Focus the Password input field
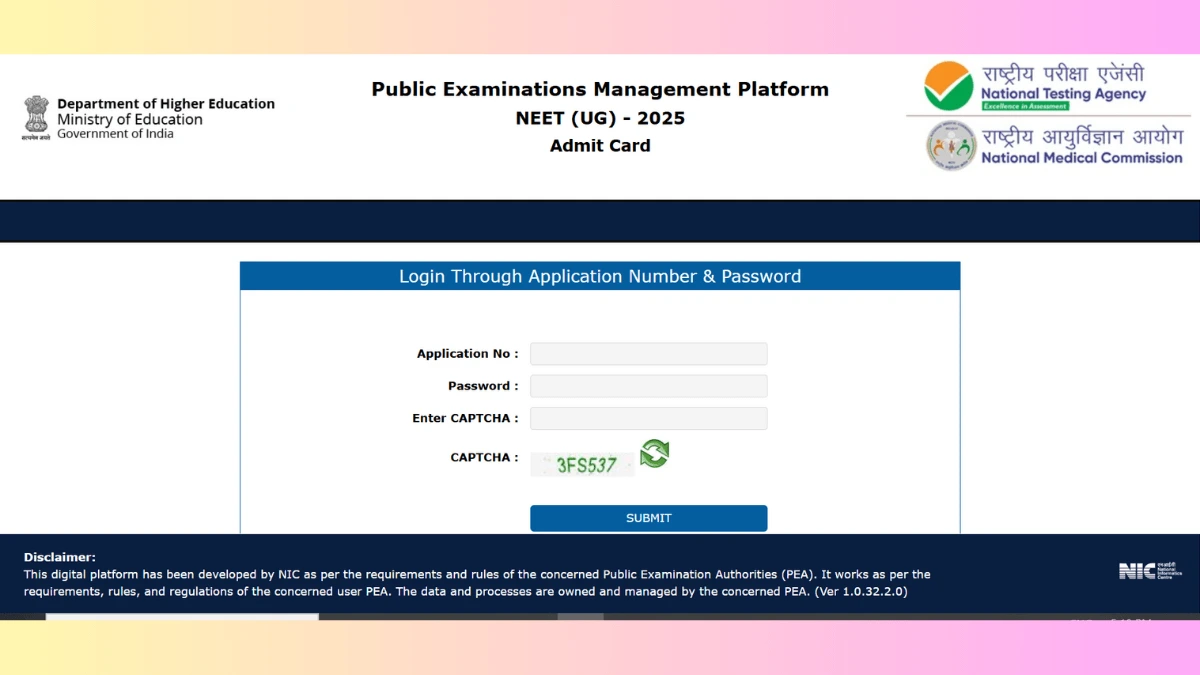1200x675 pixels. [649, 386]
